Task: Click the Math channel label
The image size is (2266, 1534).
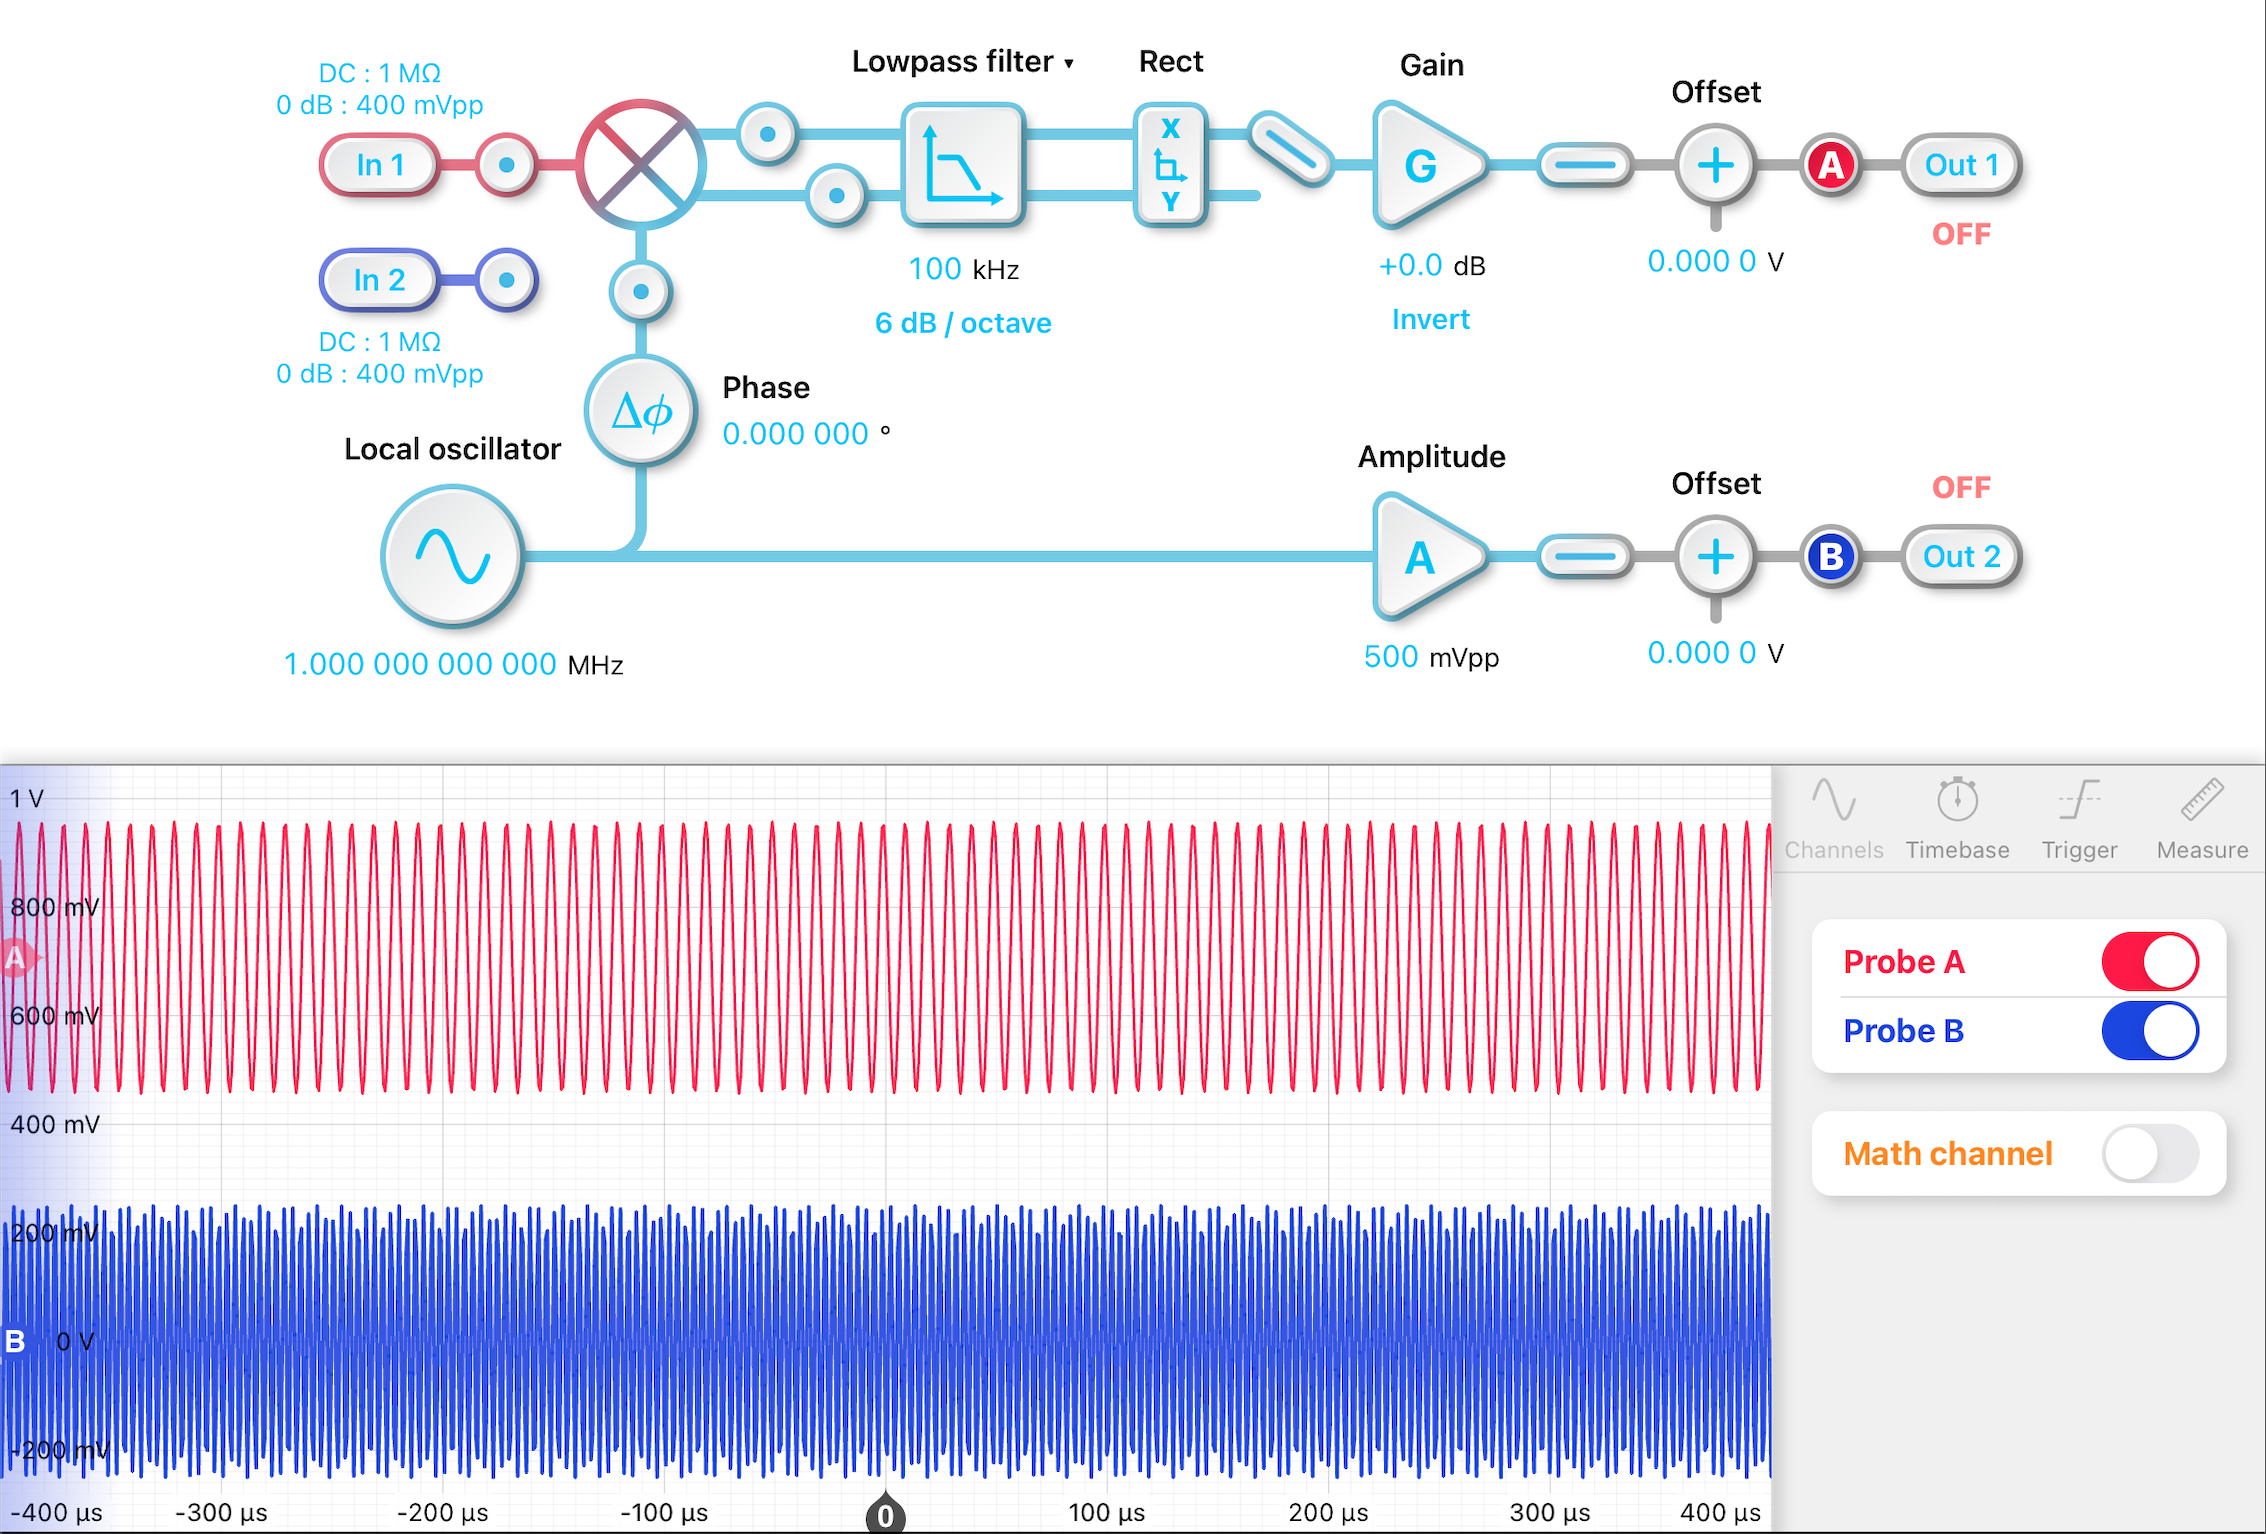Action: tap(1948, 1154)
